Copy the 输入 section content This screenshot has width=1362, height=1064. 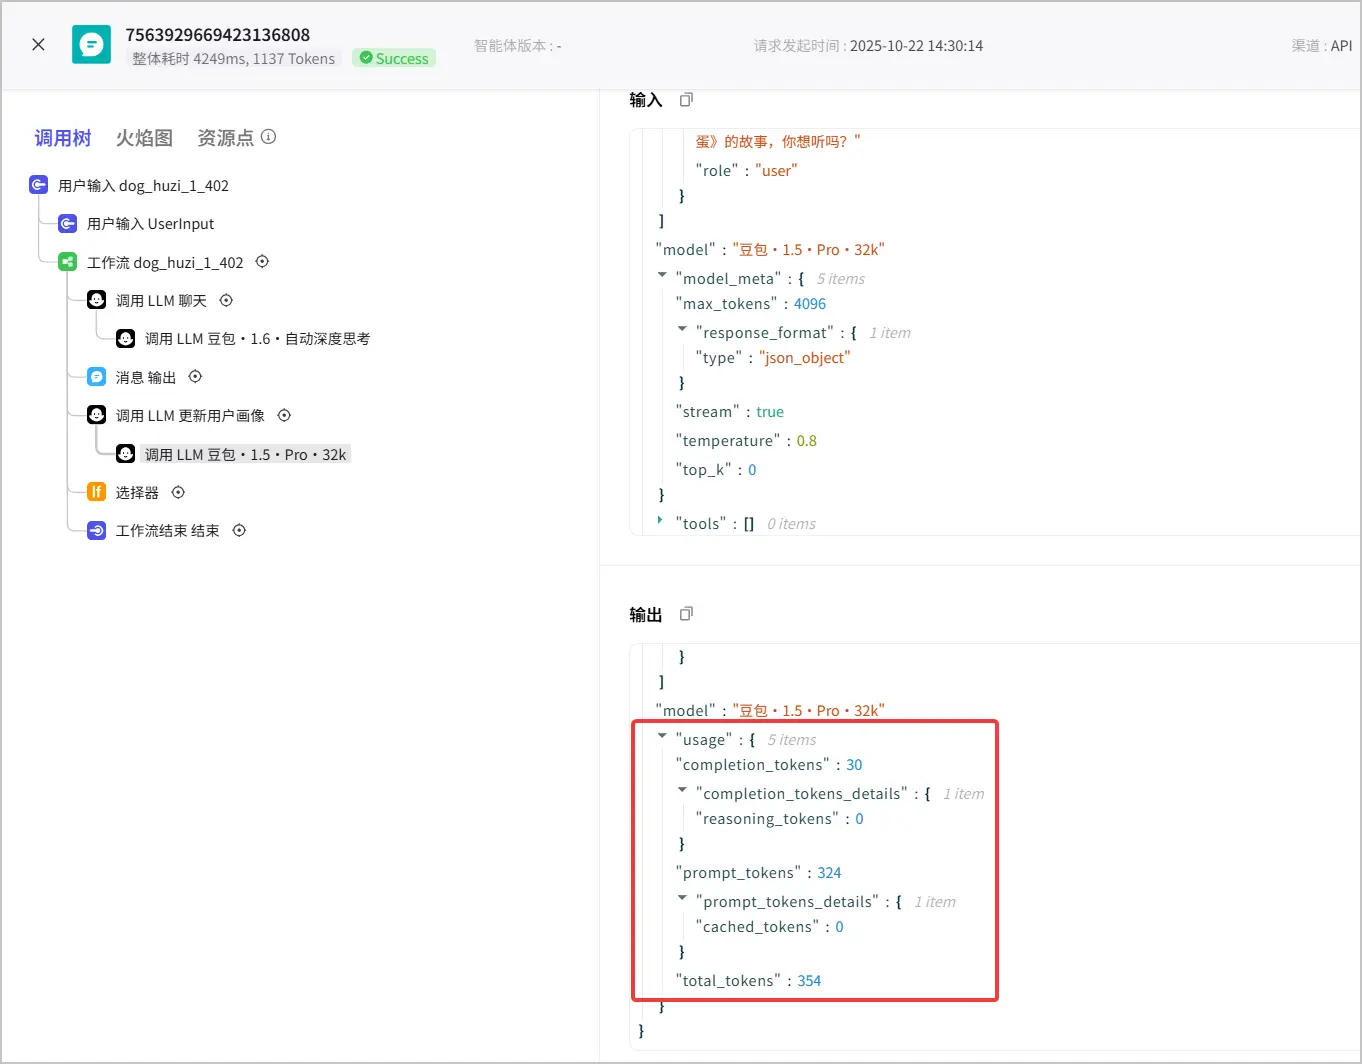click(686, 100)
